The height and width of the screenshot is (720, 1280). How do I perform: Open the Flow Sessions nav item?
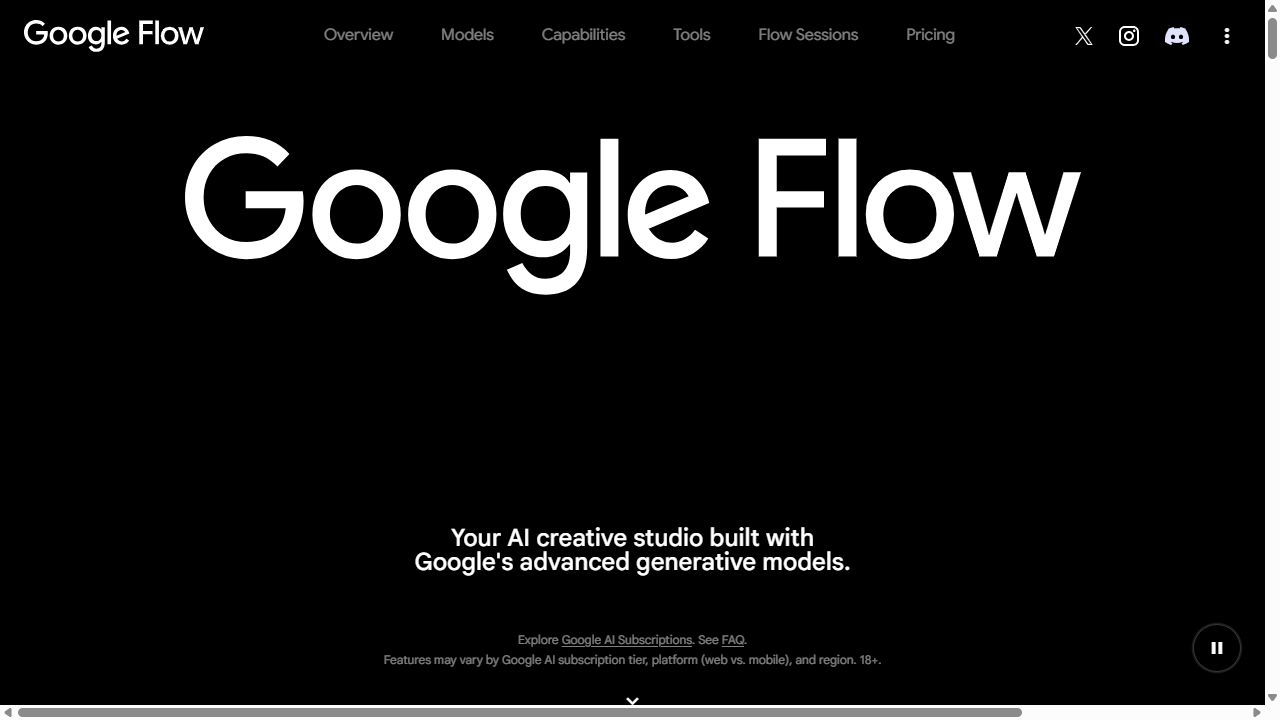[x=808, y=35]
